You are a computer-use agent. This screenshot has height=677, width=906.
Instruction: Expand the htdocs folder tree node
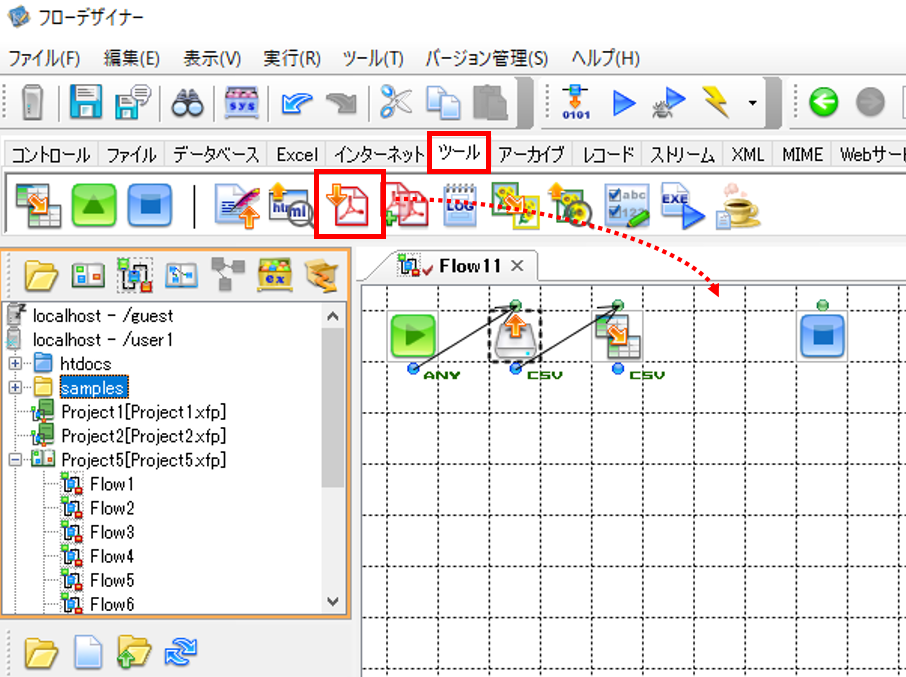(15, 363)
